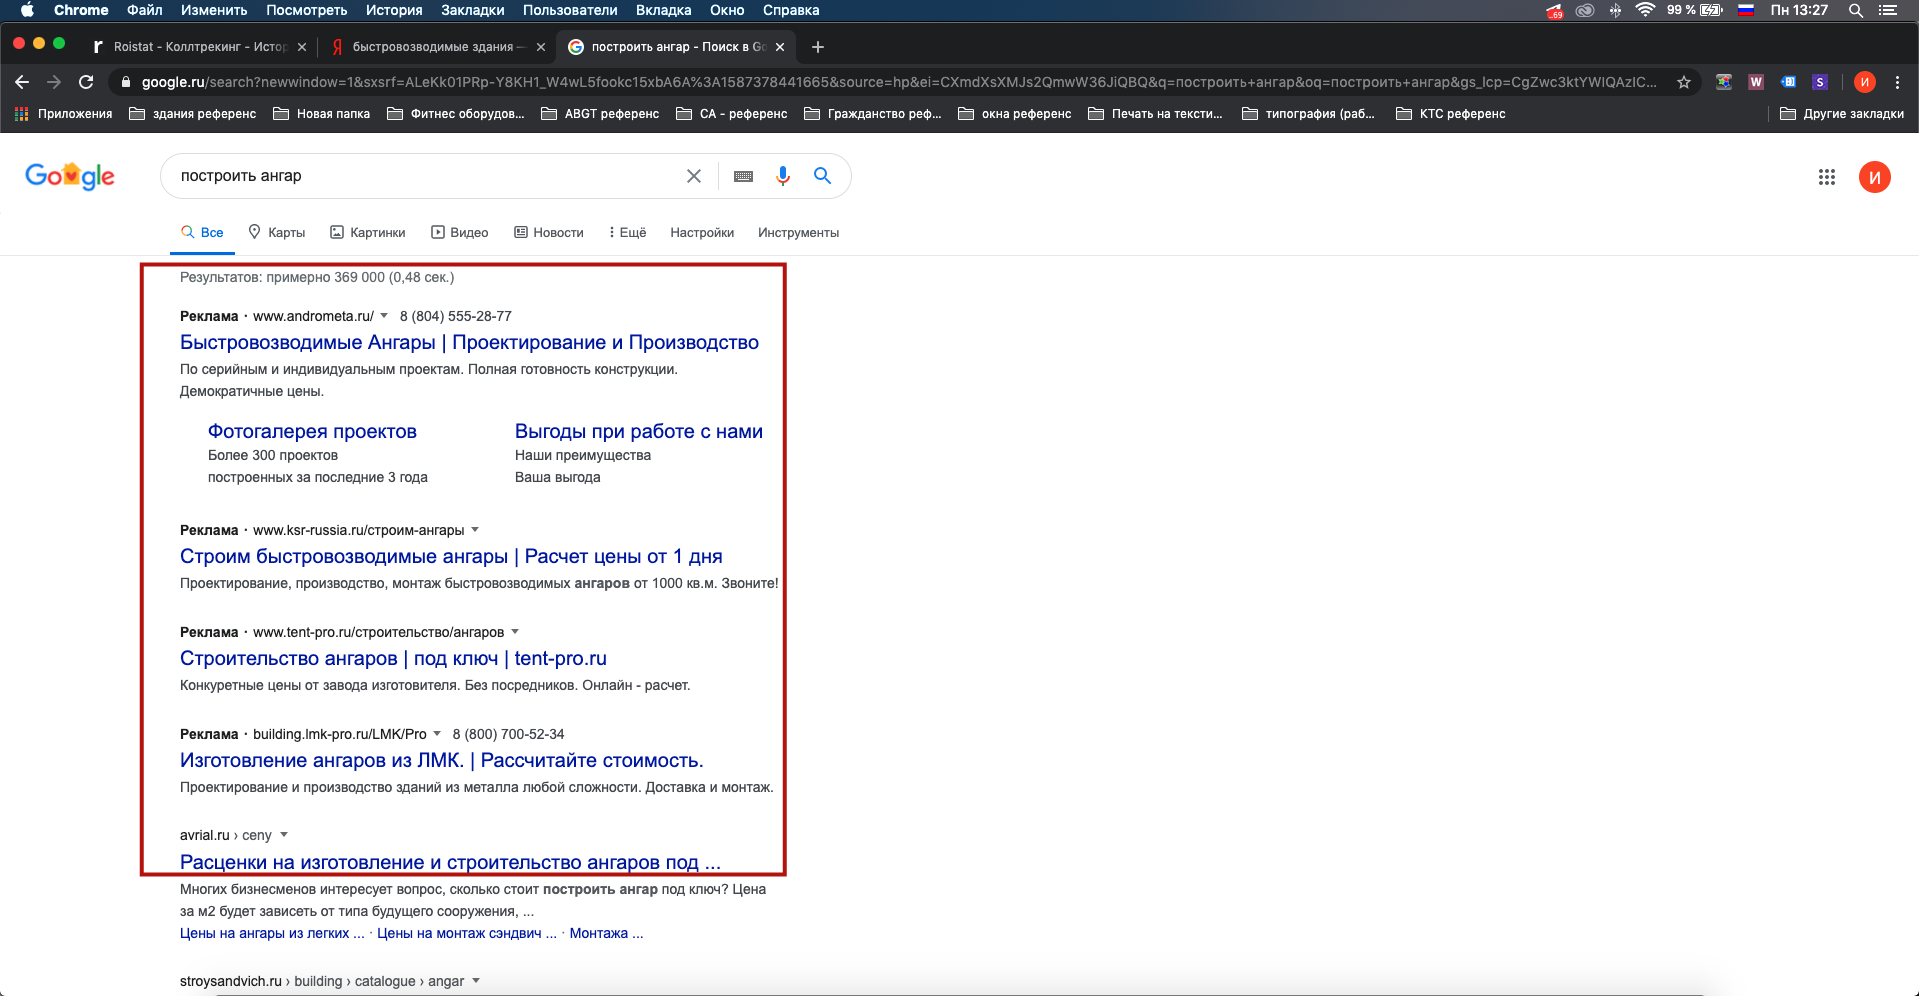The height and width of the screenshot is (996, 1919).
Task: Open Spotlight search in menu bar
Action: (x=1856, y=10)
